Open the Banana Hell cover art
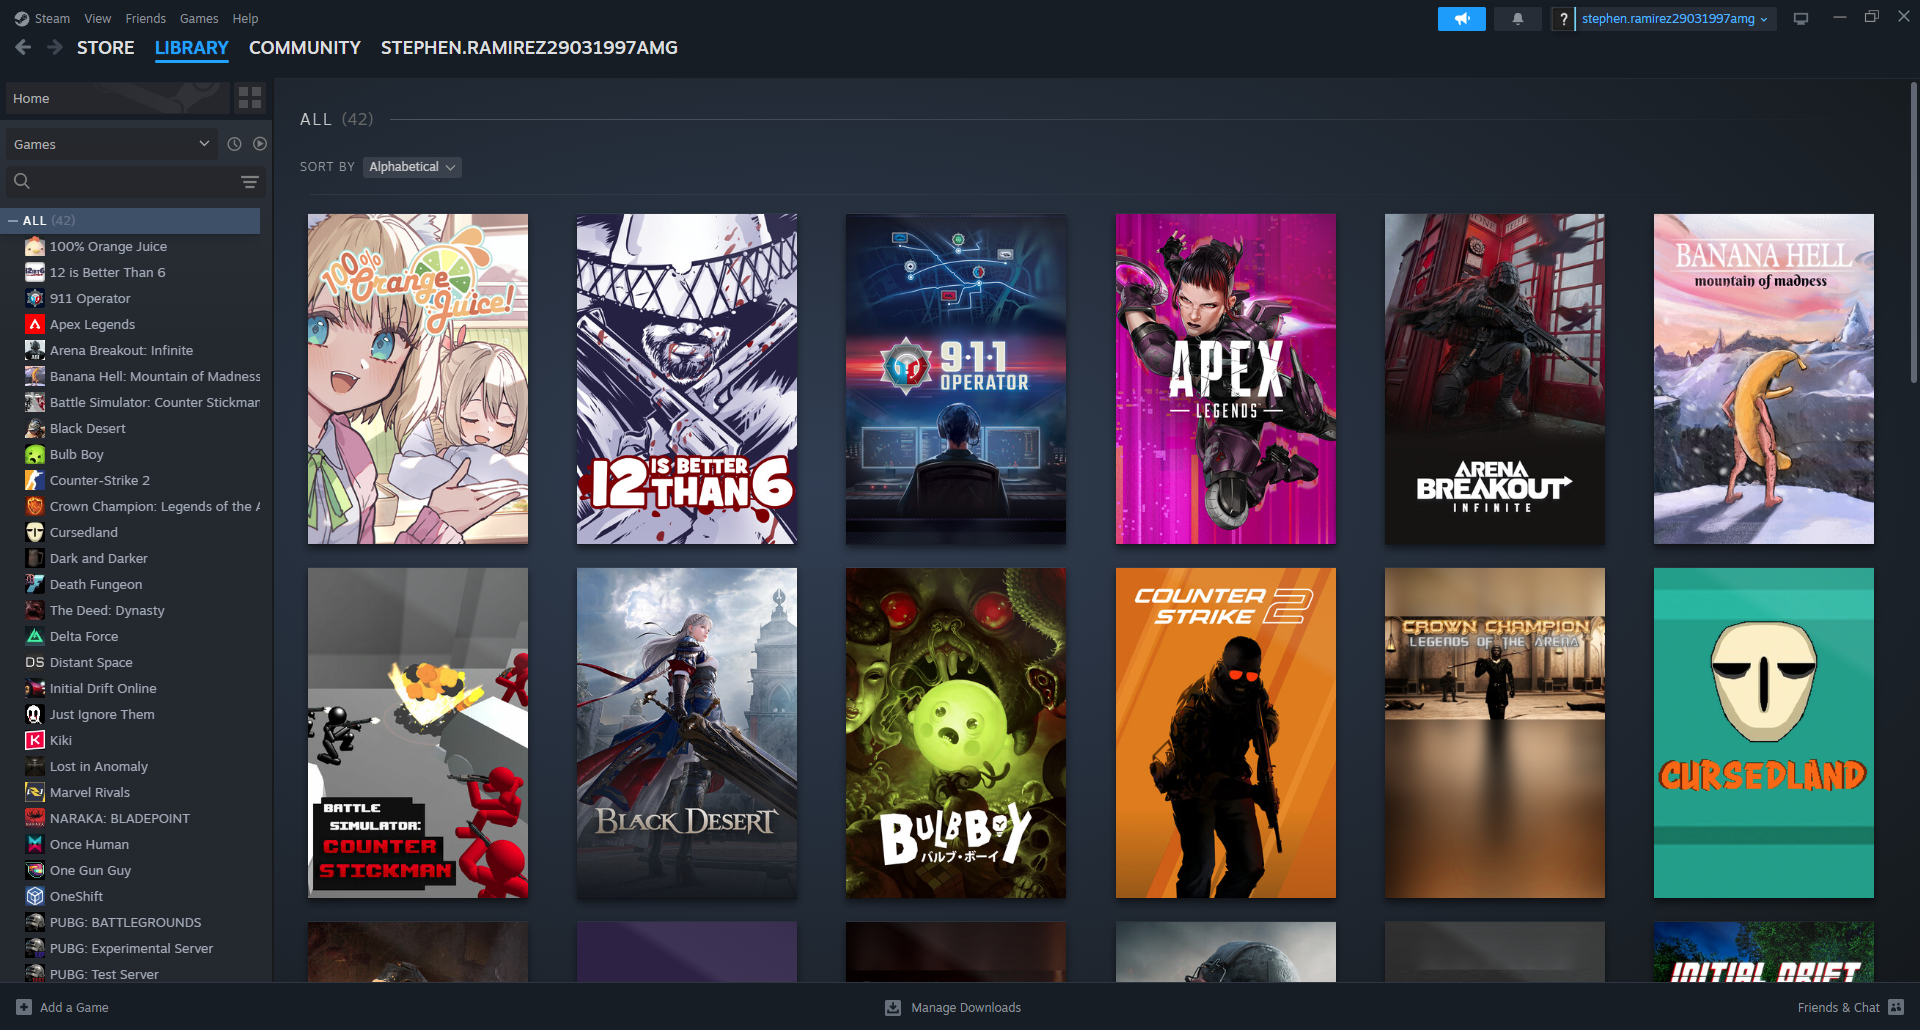Image resolution: width=1920 pixels, height=1030 pixels. [1764, 378]
